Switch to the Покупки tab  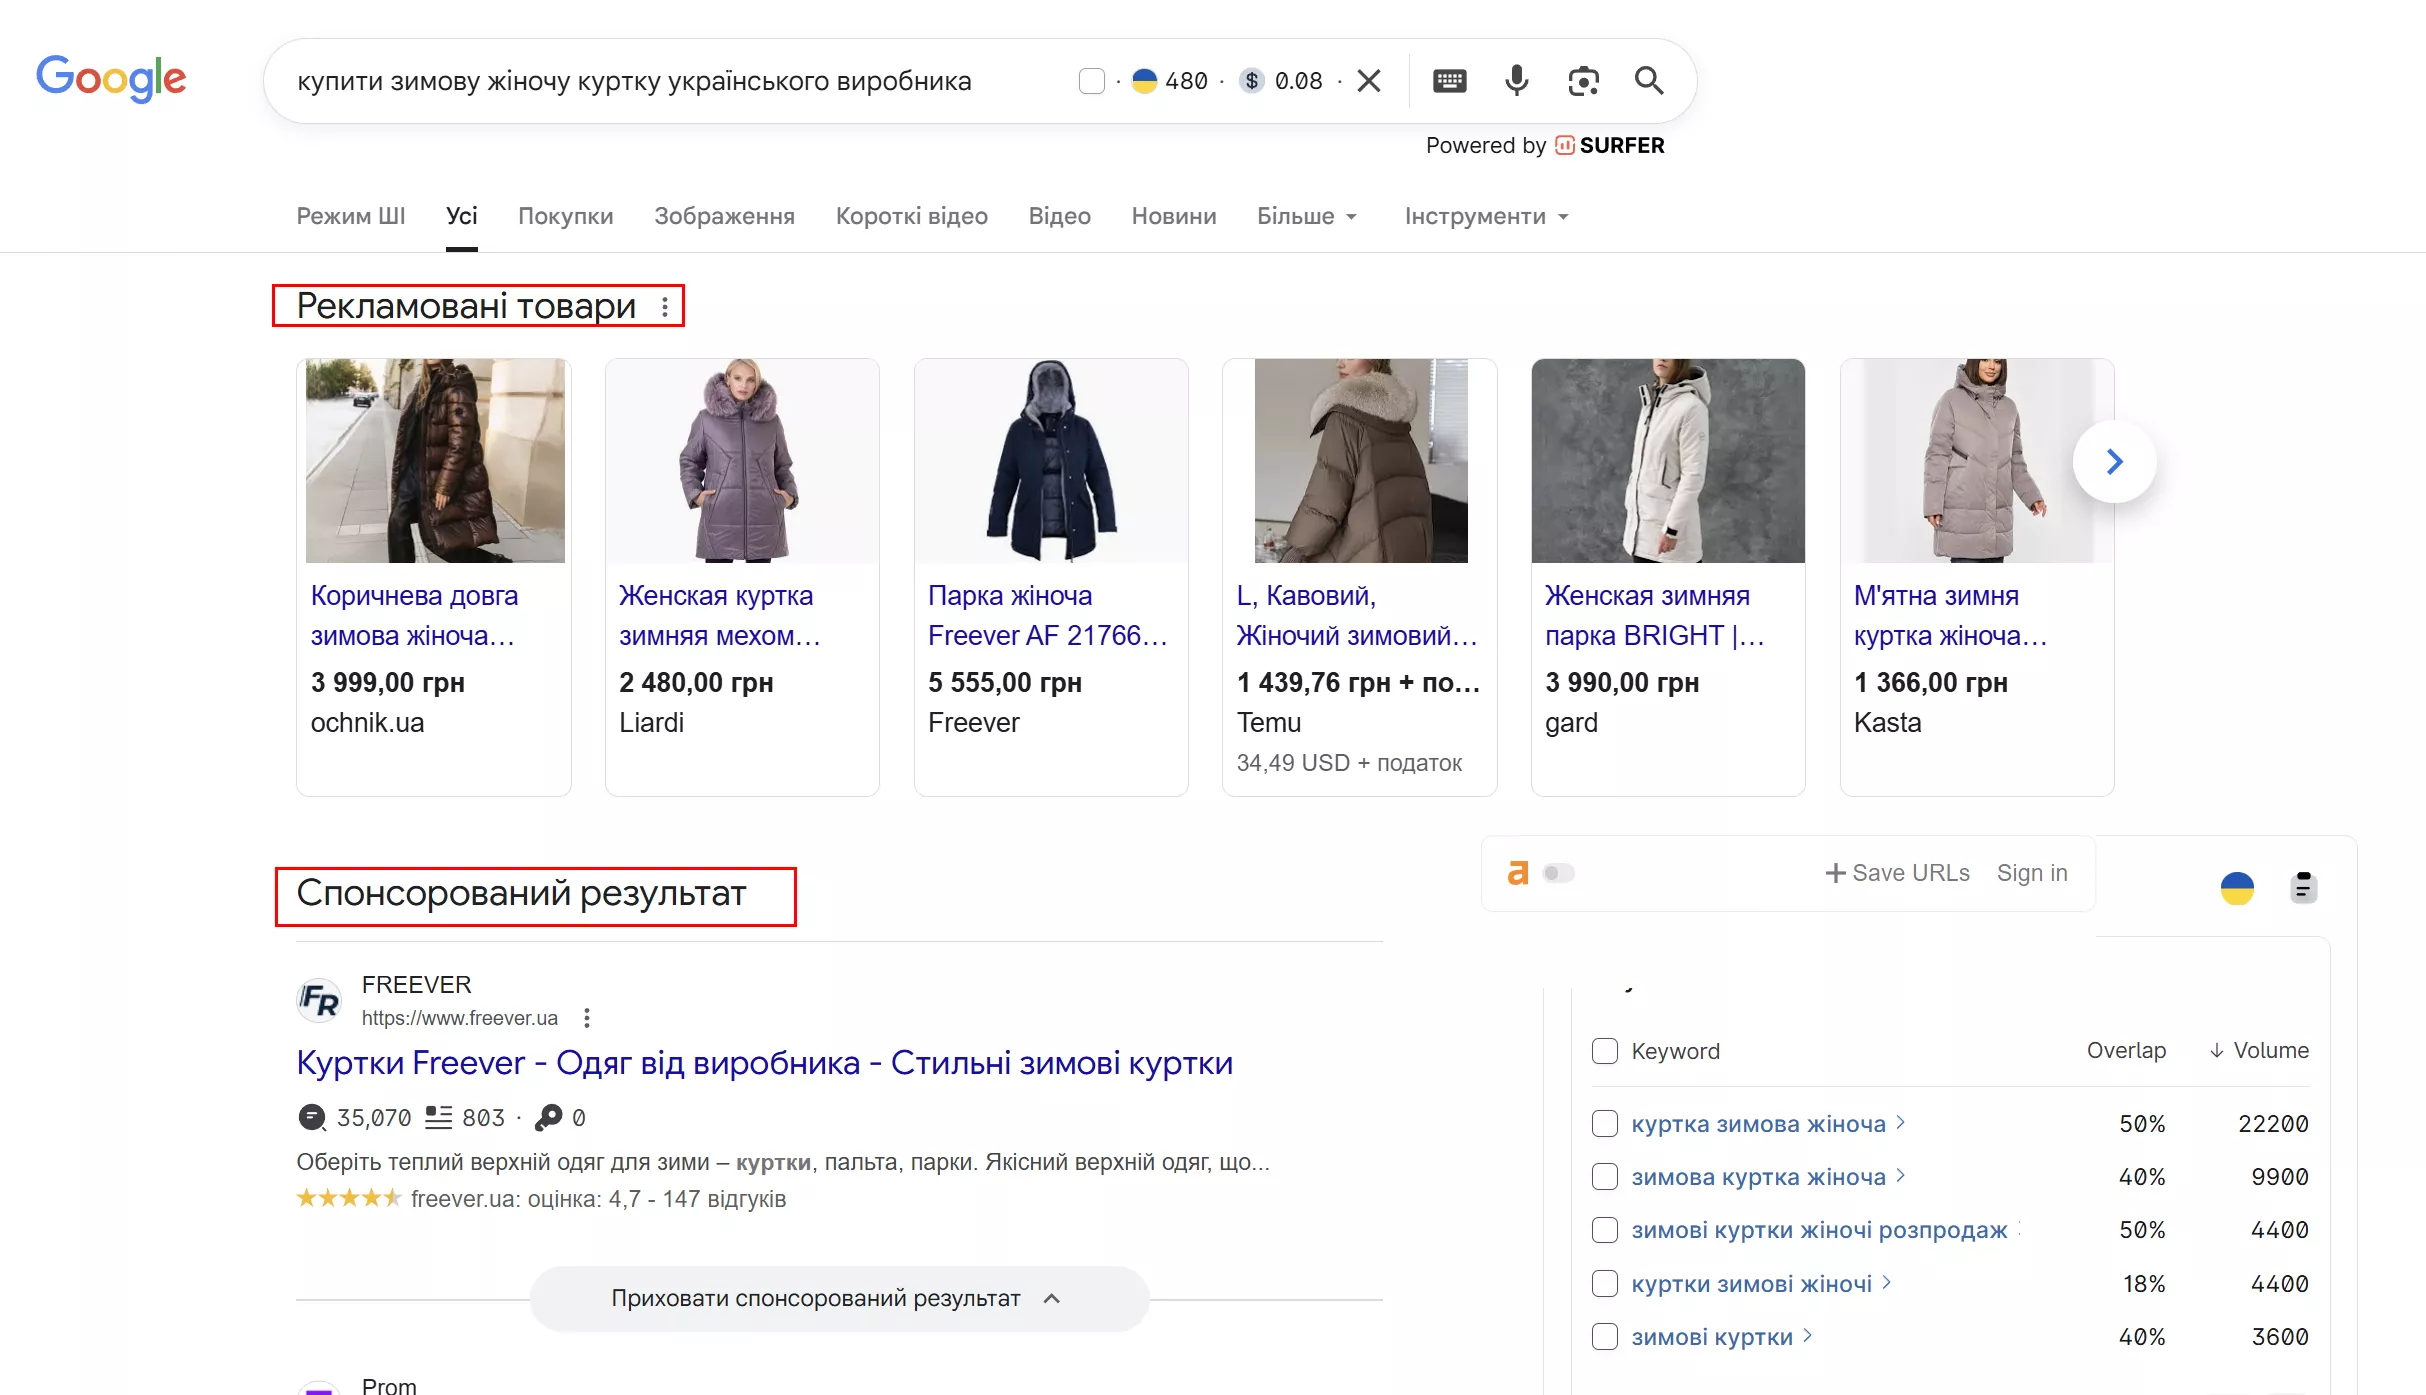pos(565,217)
